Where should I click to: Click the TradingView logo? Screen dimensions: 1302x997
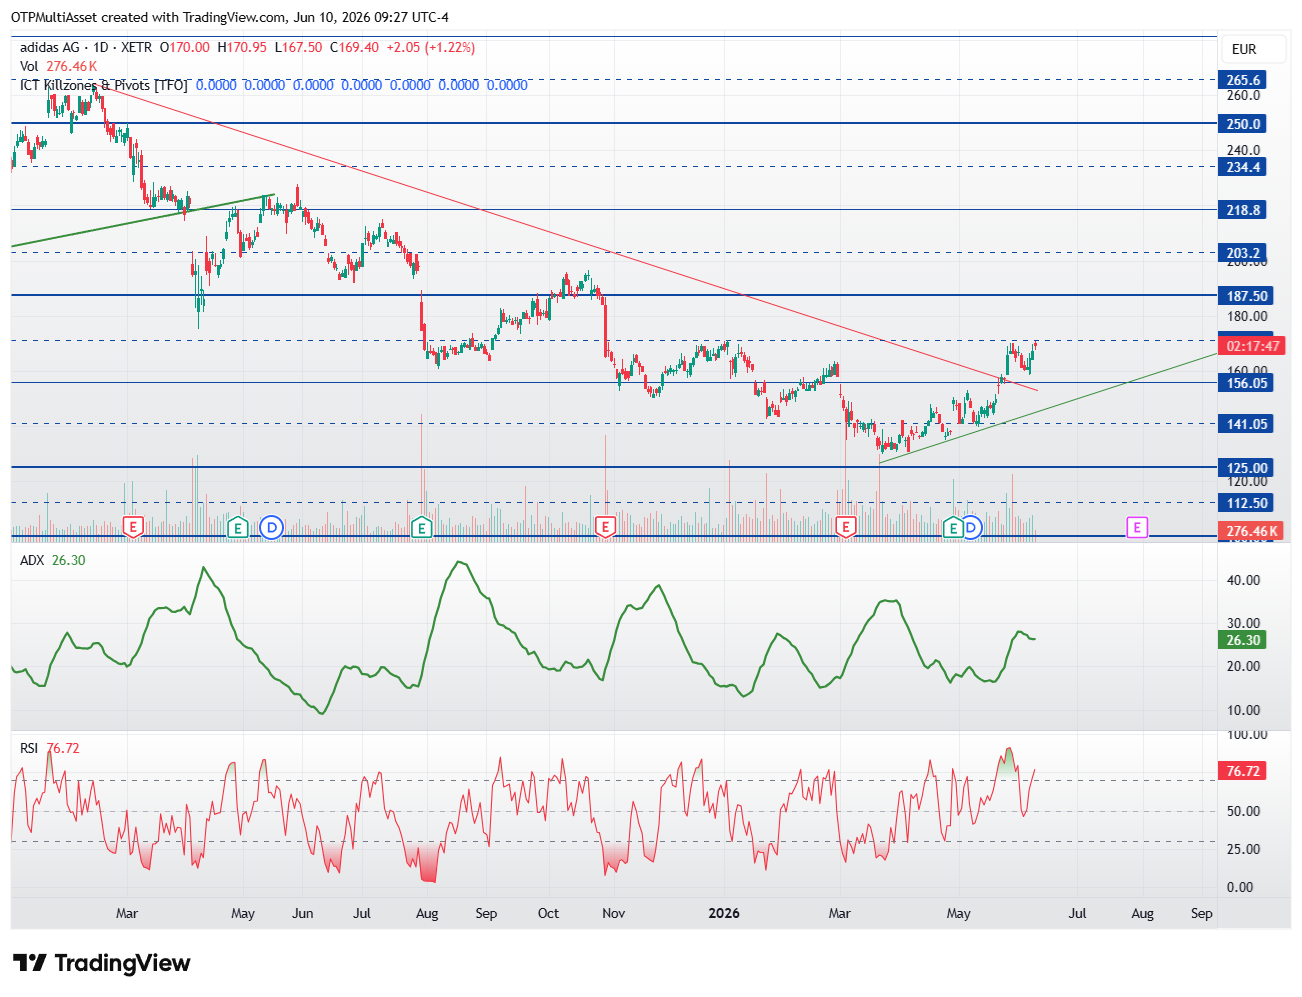click(102, 963)
